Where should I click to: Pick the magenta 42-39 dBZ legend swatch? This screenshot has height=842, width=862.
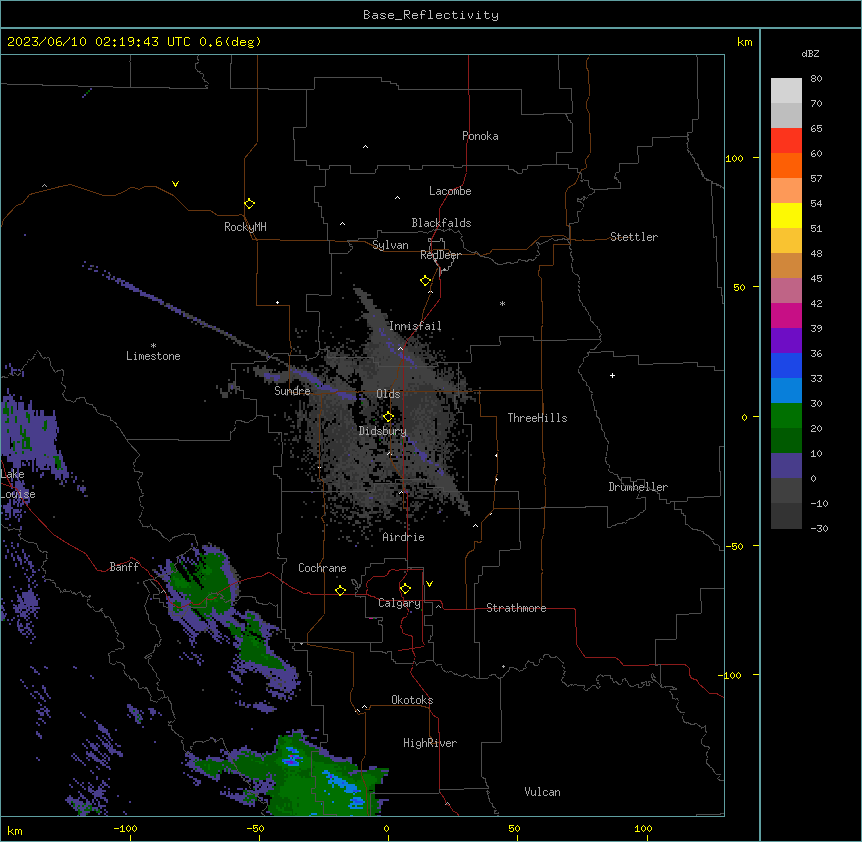pos(786,315)
